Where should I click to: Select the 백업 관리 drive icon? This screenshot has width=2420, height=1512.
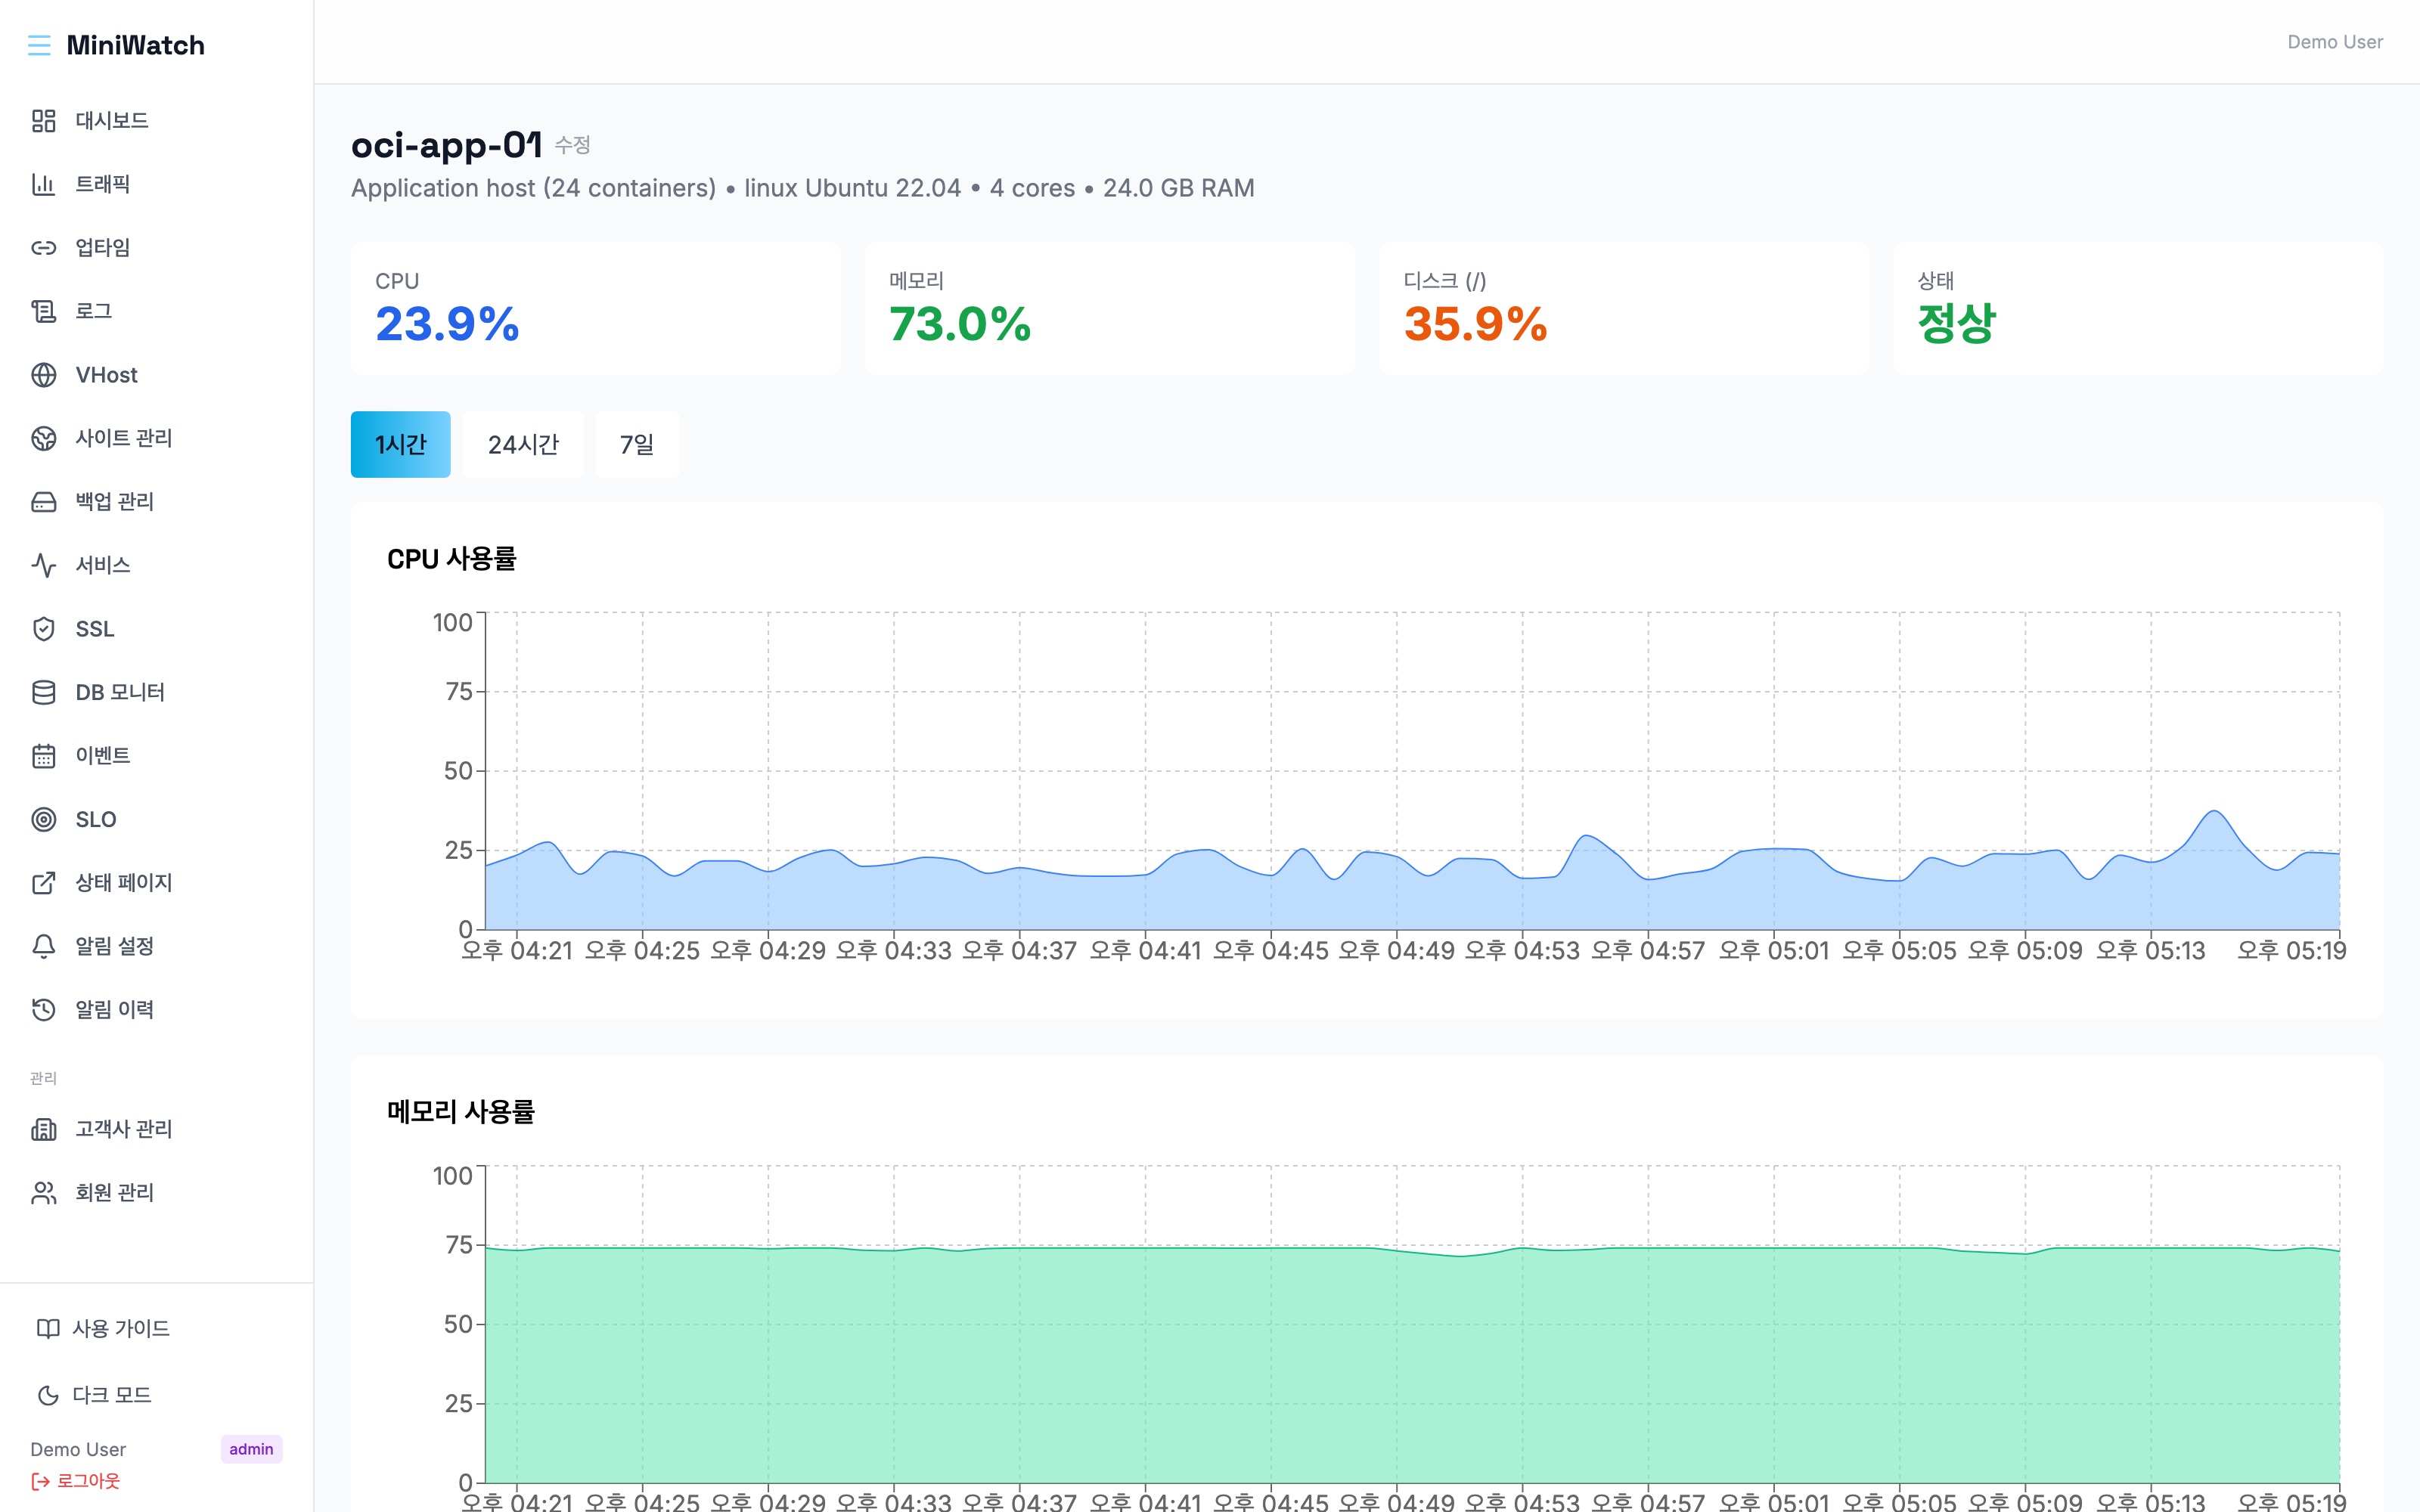tap(43, 502)
